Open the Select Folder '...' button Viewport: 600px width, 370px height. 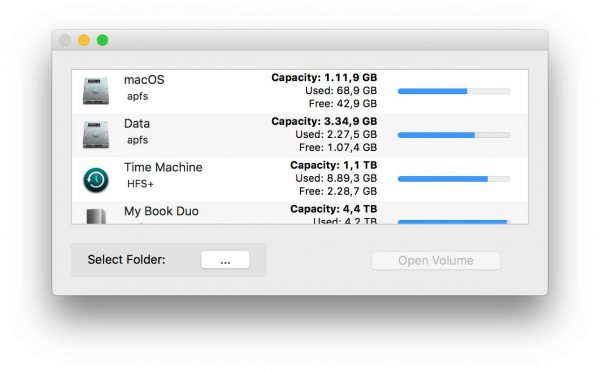225,260
